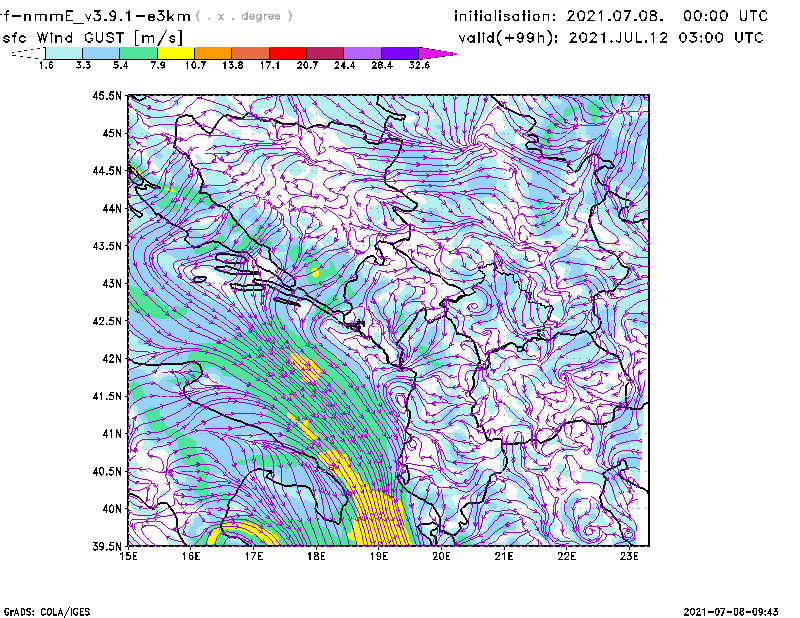Click the 41N latitude label
Viewport: 800px width, 618px height.
click(x=112, y=434)
